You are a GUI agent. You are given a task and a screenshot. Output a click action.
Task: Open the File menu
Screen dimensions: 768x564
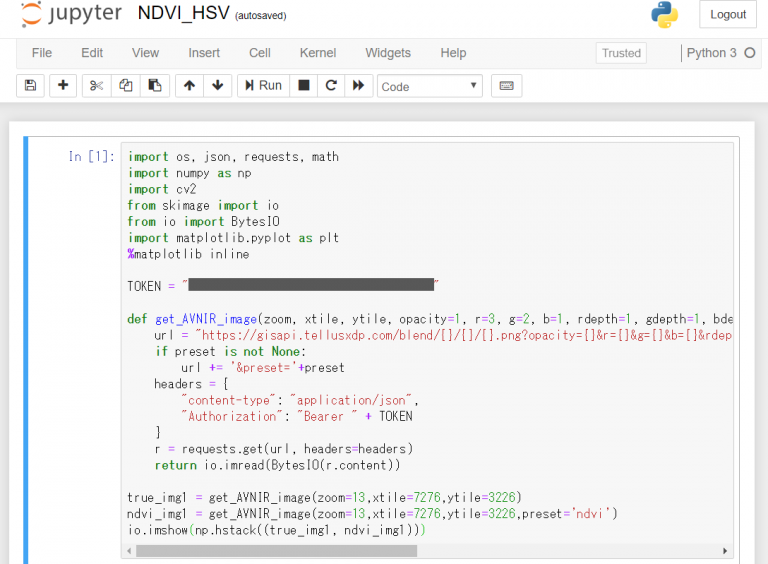pos(42,53)
